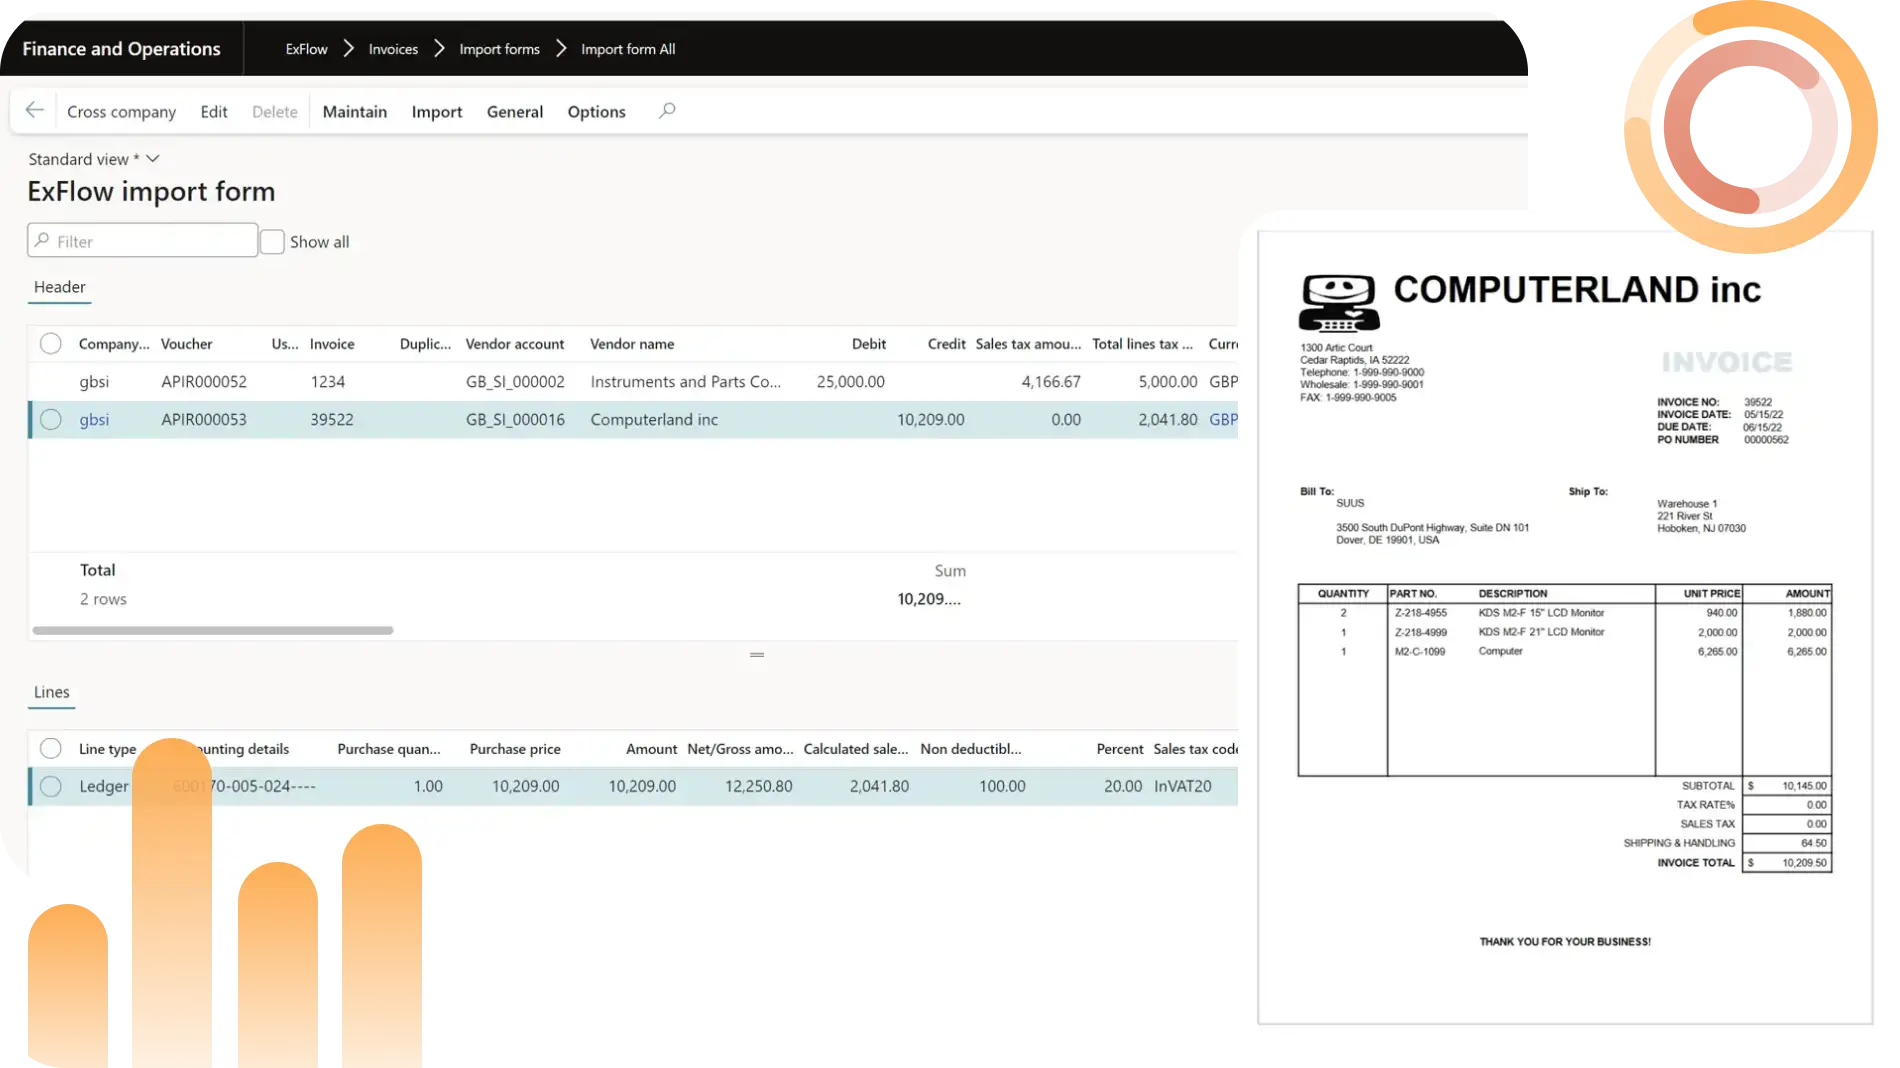Click the chevron before Import form All
Image resolution: width=1900 pixels, height=1068 pixels.
561,49
